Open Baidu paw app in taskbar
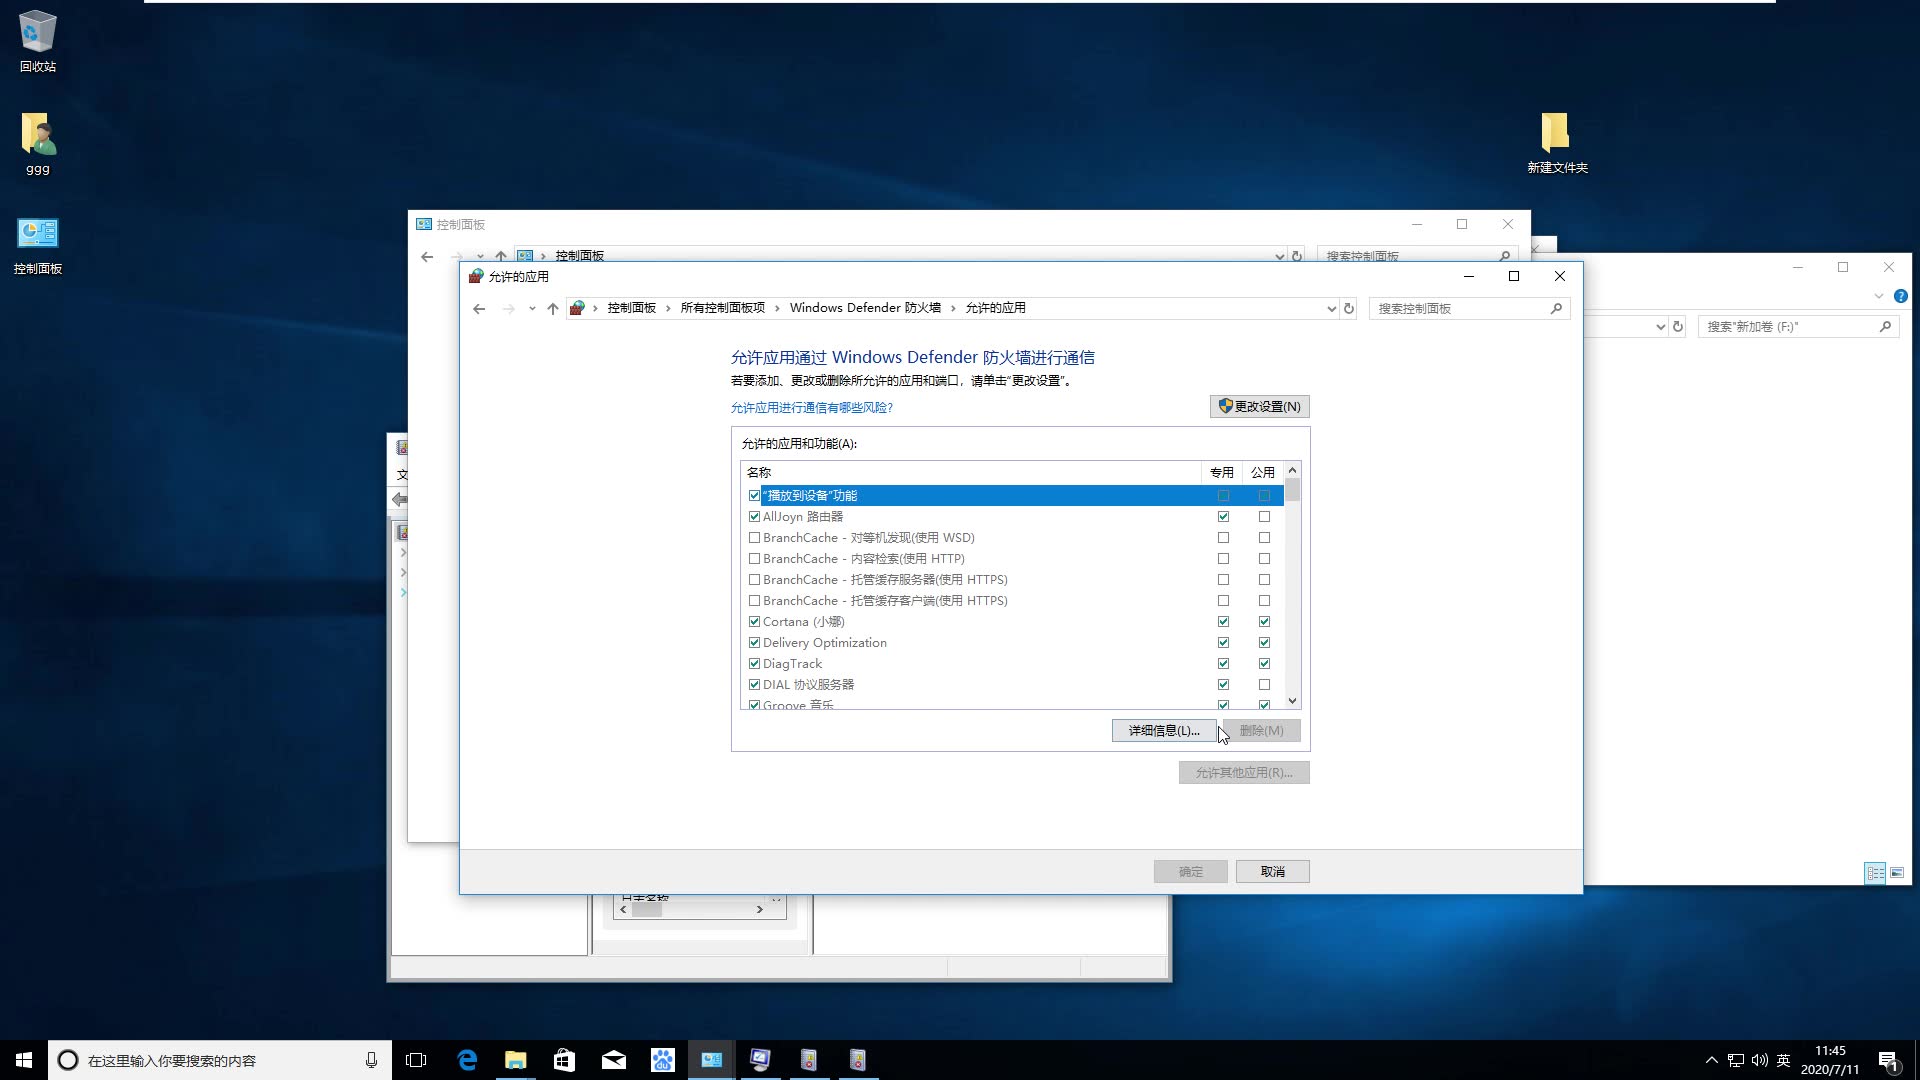 click(662, 1060)
